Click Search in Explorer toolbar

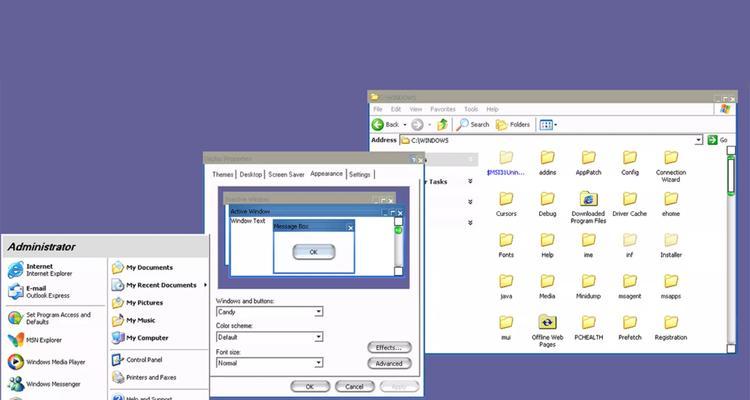pos(473,125)
